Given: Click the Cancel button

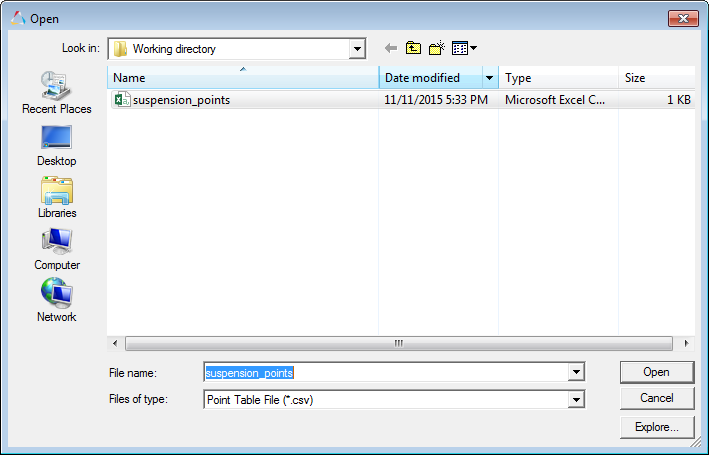Looking at the screenshot, I should [657, 398].
